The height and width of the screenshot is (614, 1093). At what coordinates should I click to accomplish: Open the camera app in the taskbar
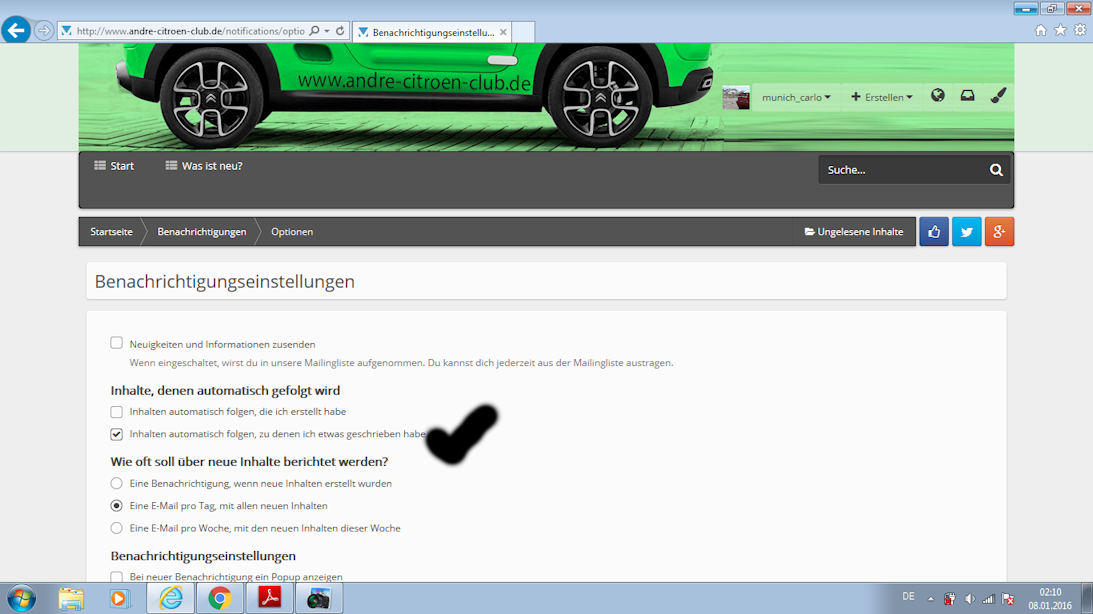tap(319, 599)
